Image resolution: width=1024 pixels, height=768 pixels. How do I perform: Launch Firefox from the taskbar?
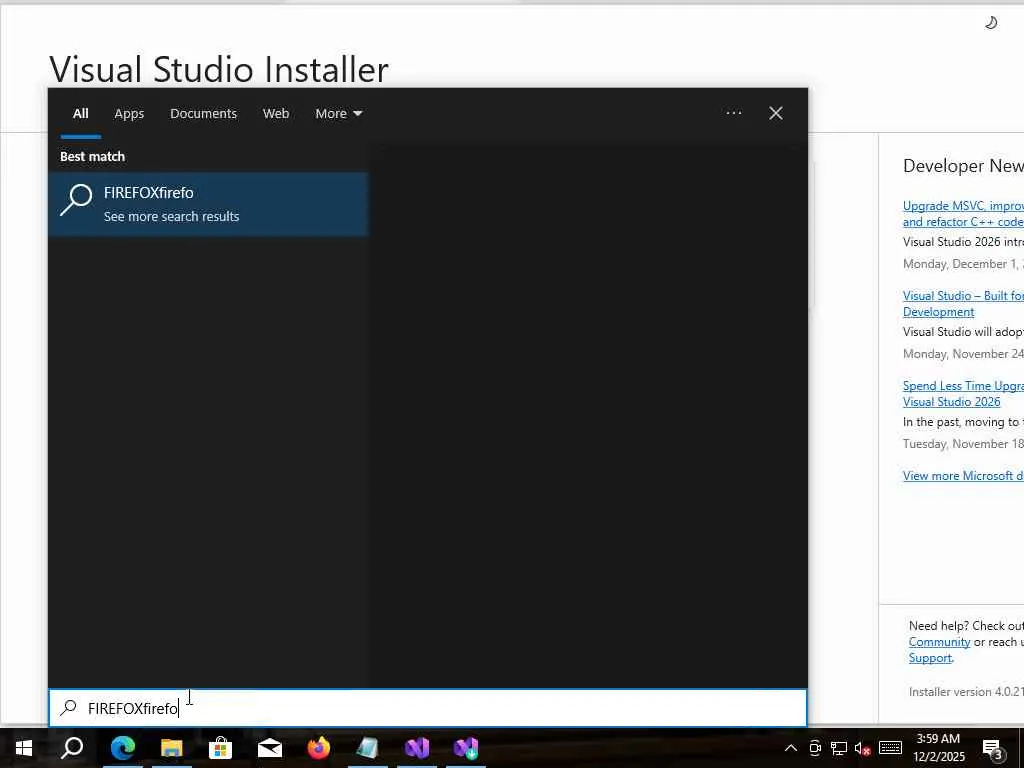point(319,748)
